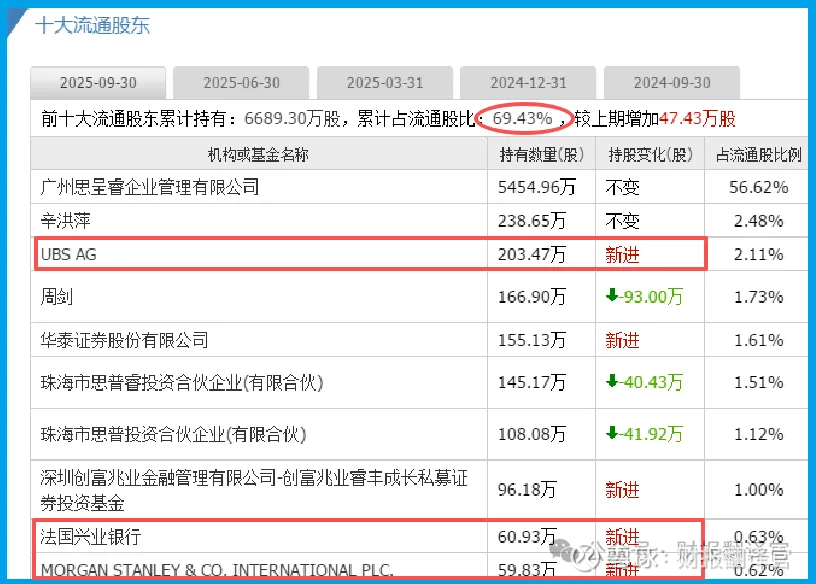Click the WeChat watermark icon
Image resolution: width=816 pixels, height=584 pixels.
pos(562,549)
